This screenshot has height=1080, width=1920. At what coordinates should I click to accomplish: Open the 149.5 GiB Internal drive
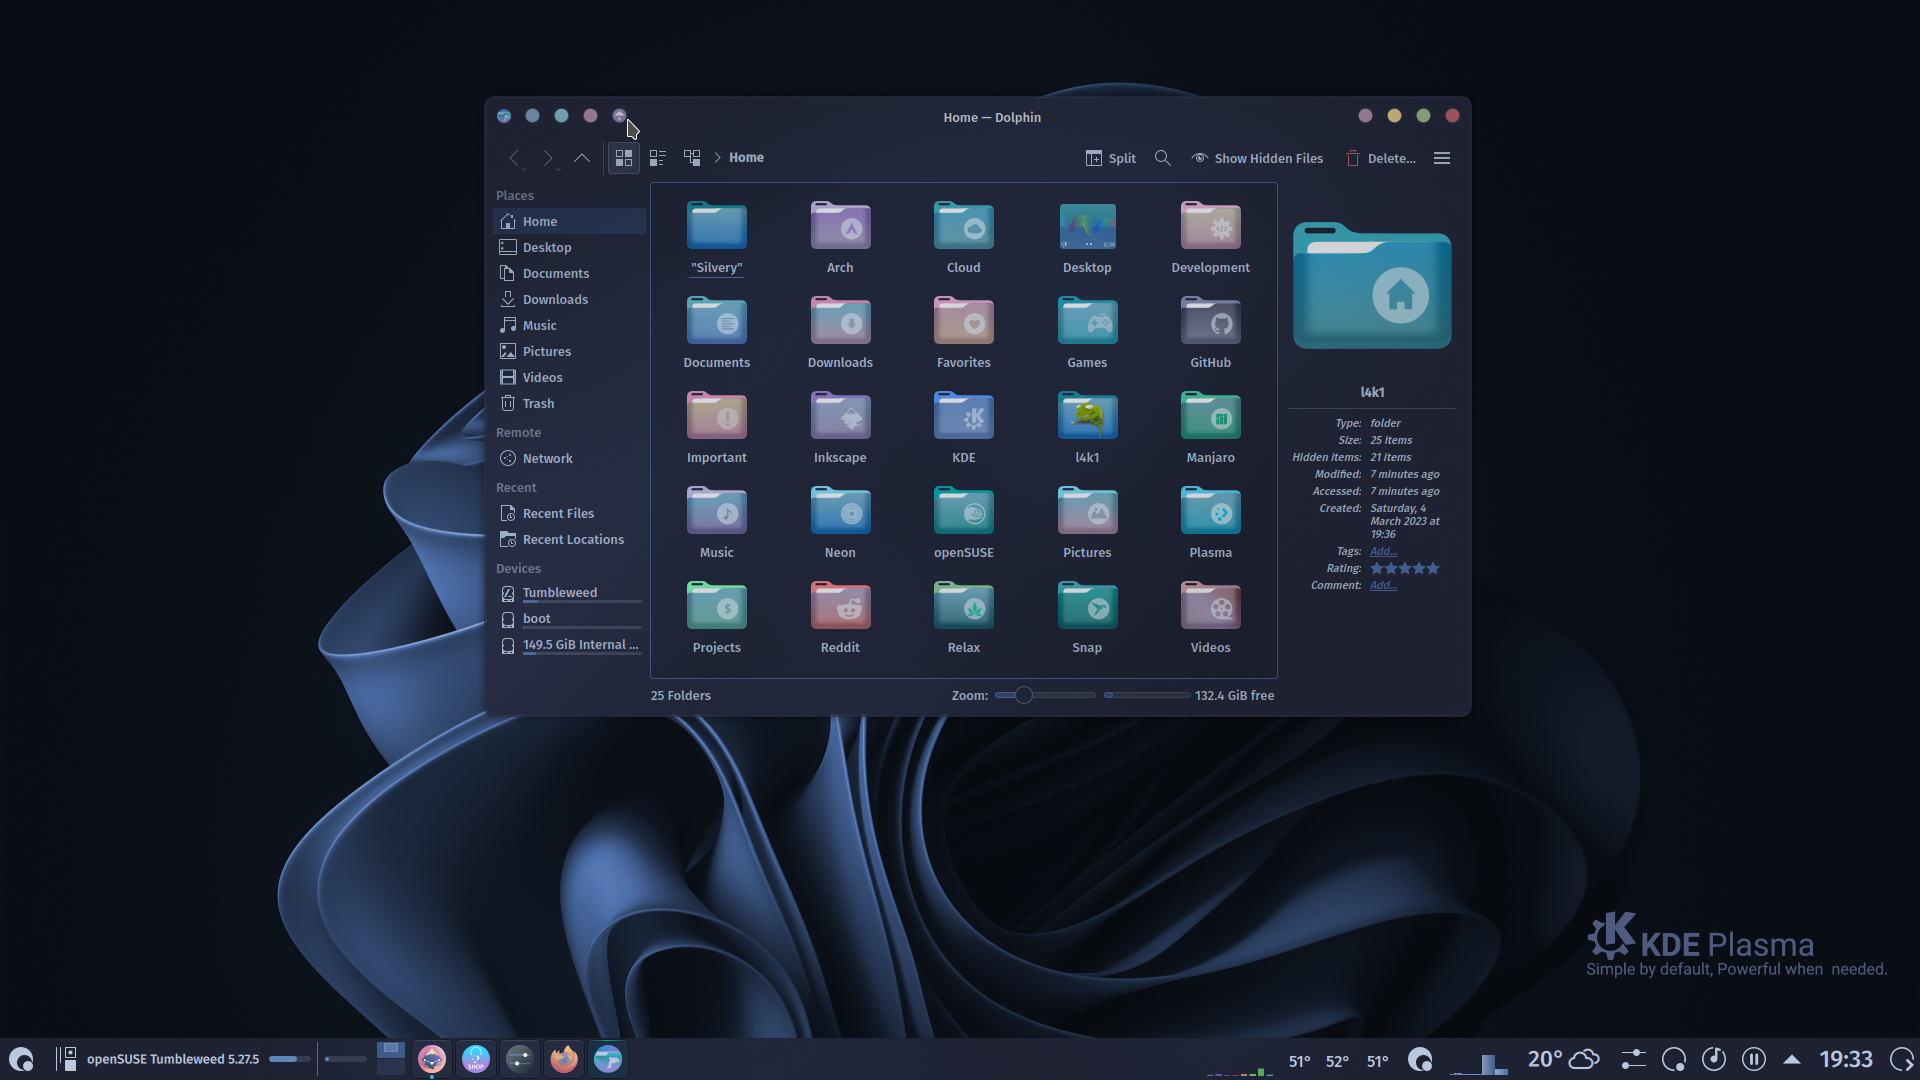point(569,645)
